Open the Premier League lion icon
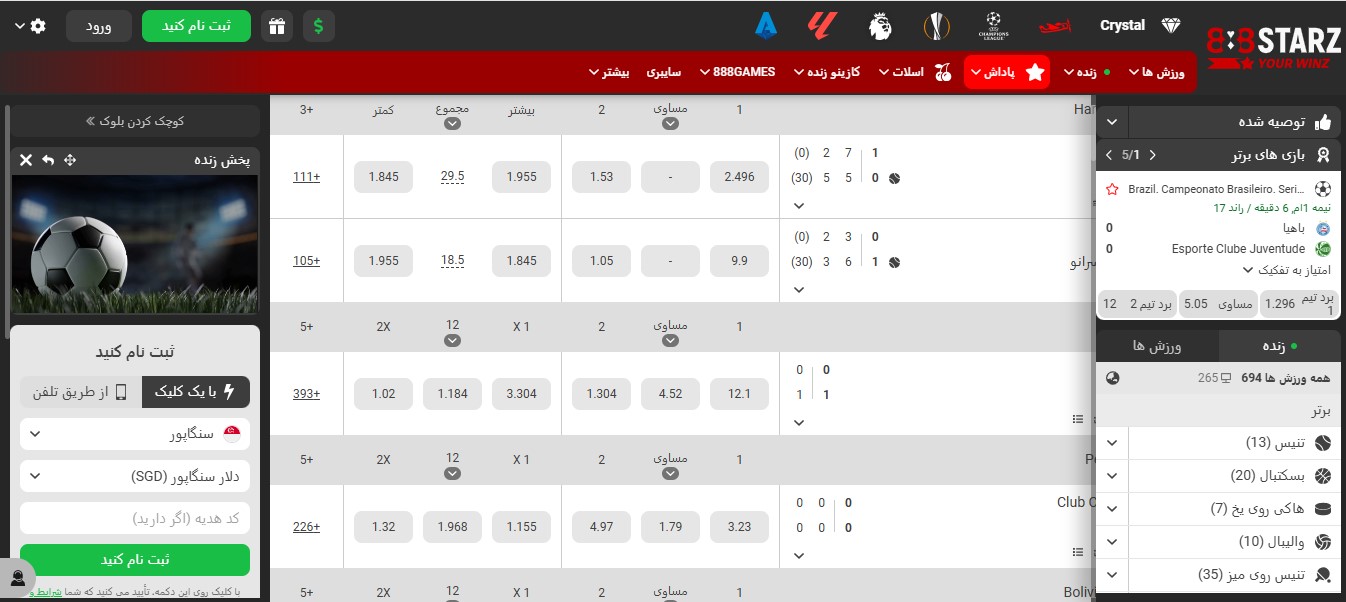1346x602 pixels. pyautogui.click(x=880, y=26)
